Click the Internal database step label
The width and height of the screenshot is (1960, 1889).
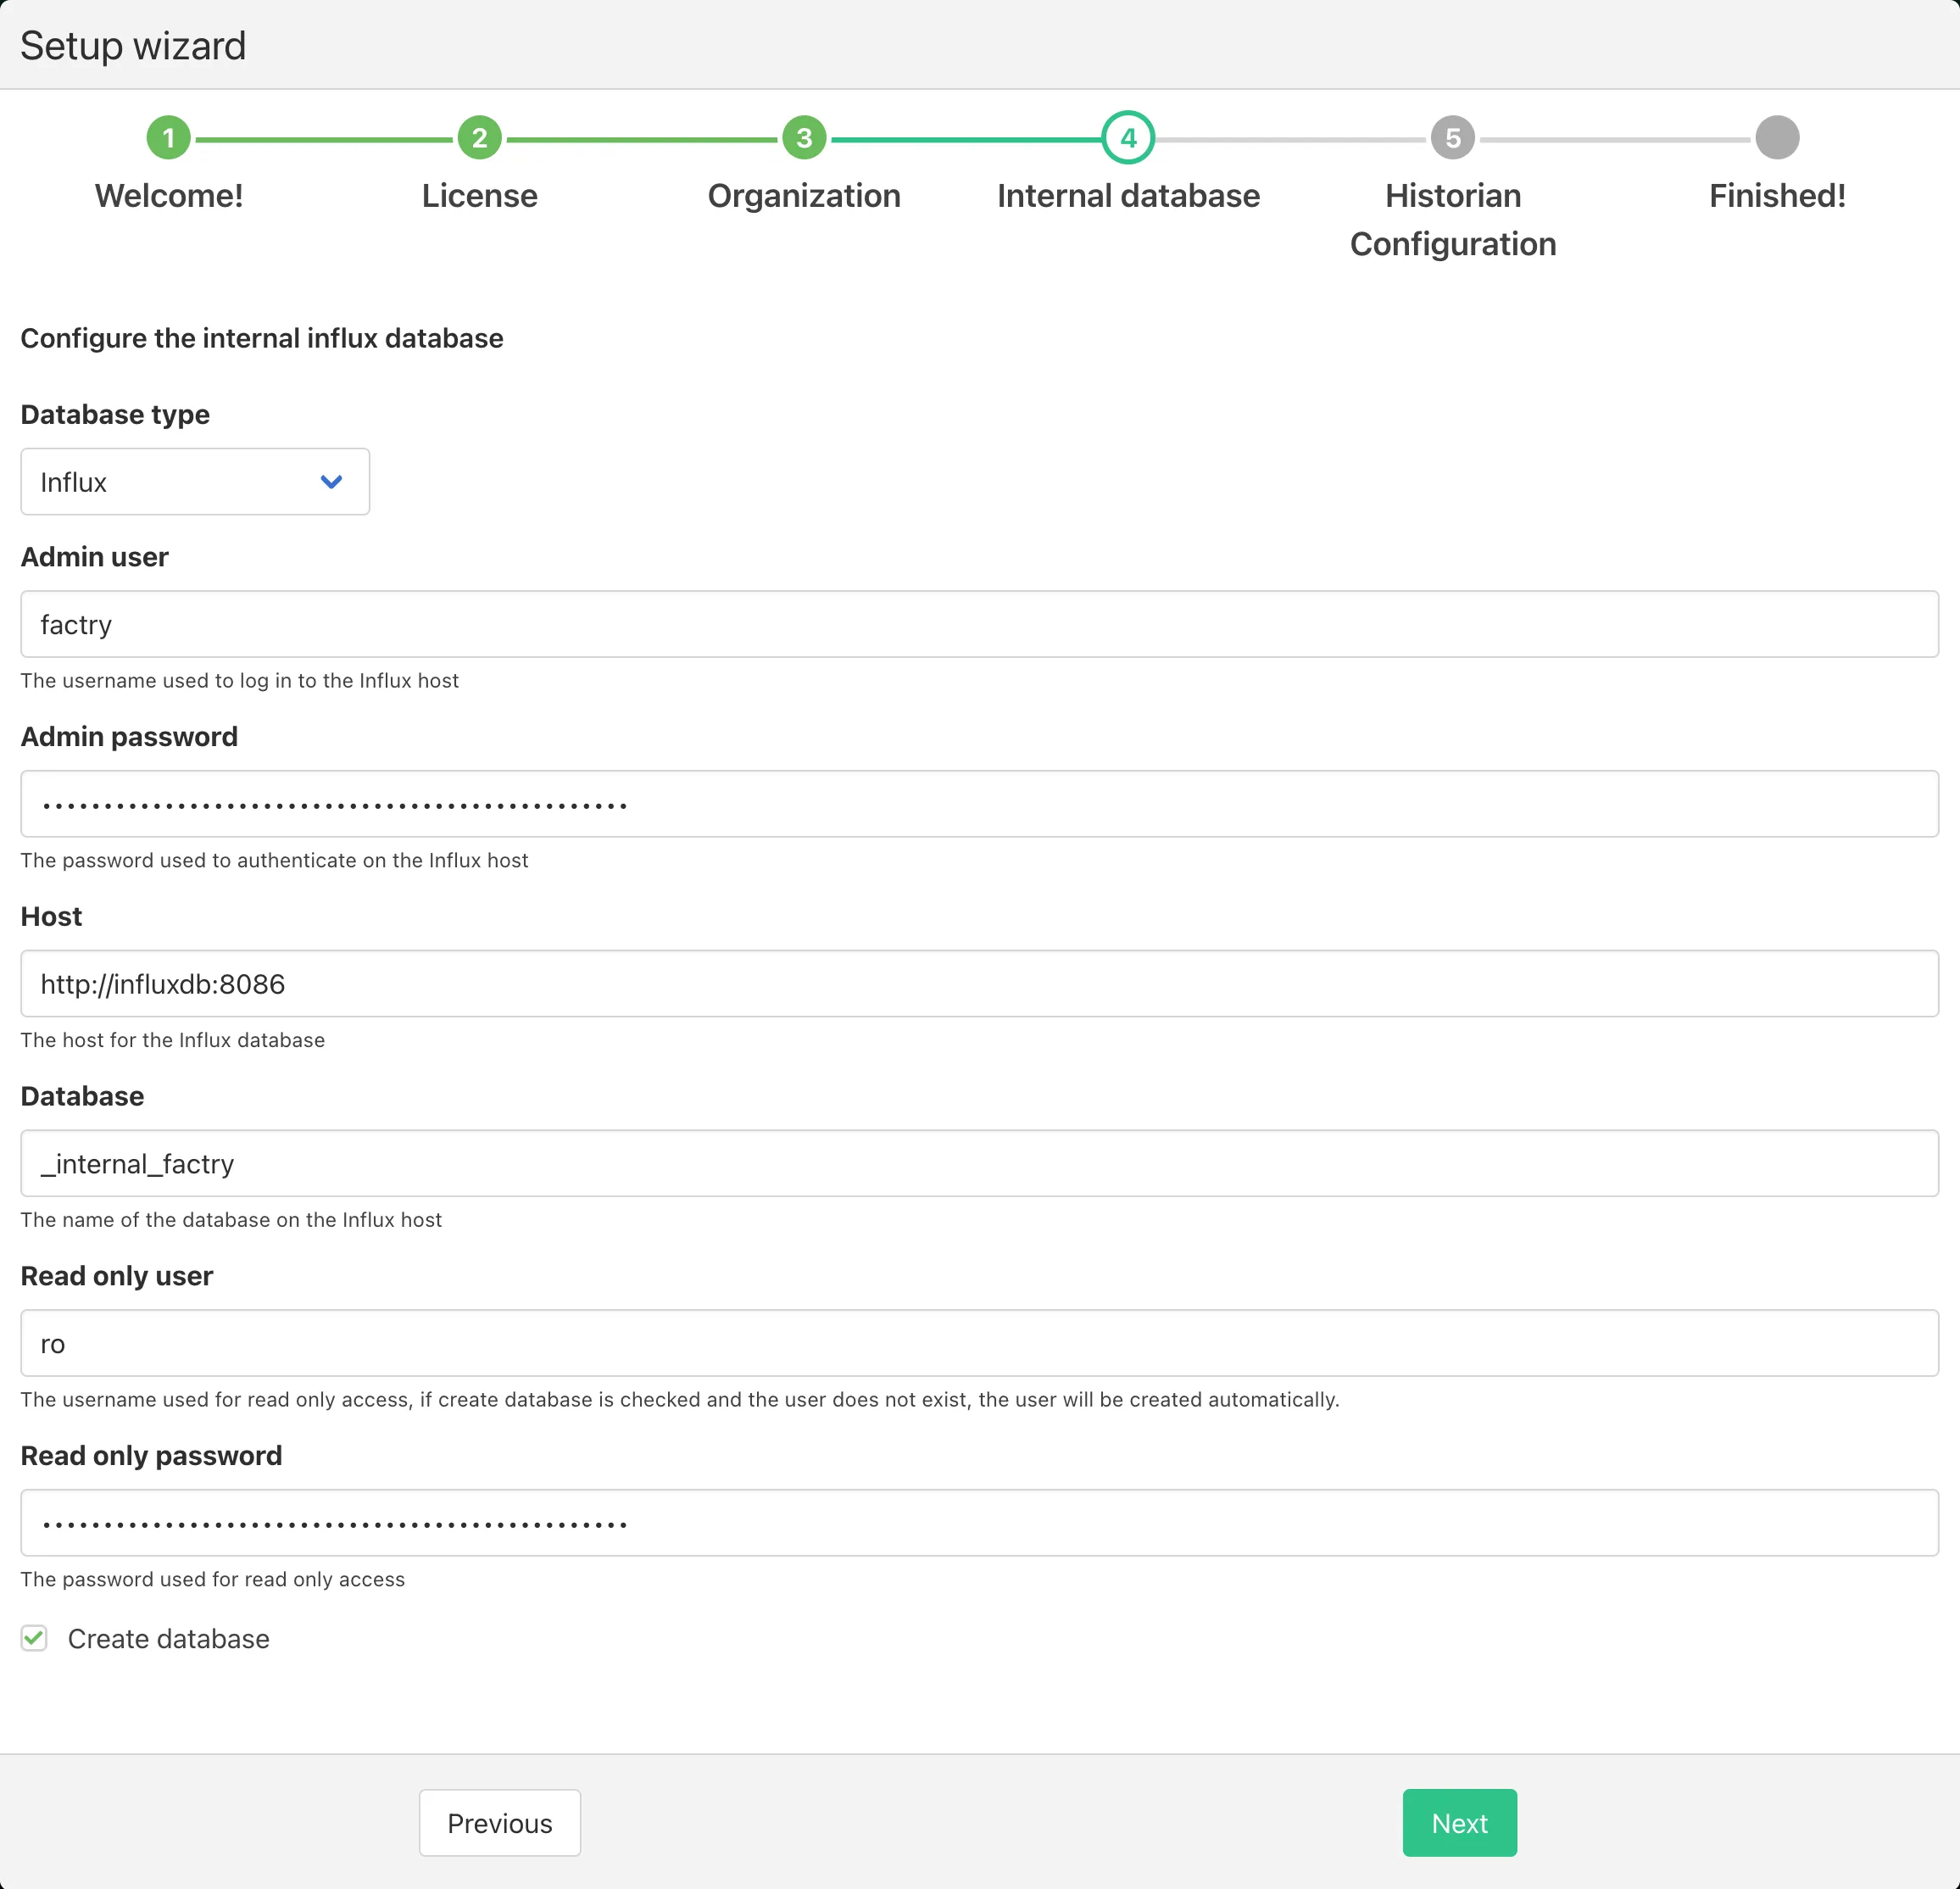coord(1128,196)
